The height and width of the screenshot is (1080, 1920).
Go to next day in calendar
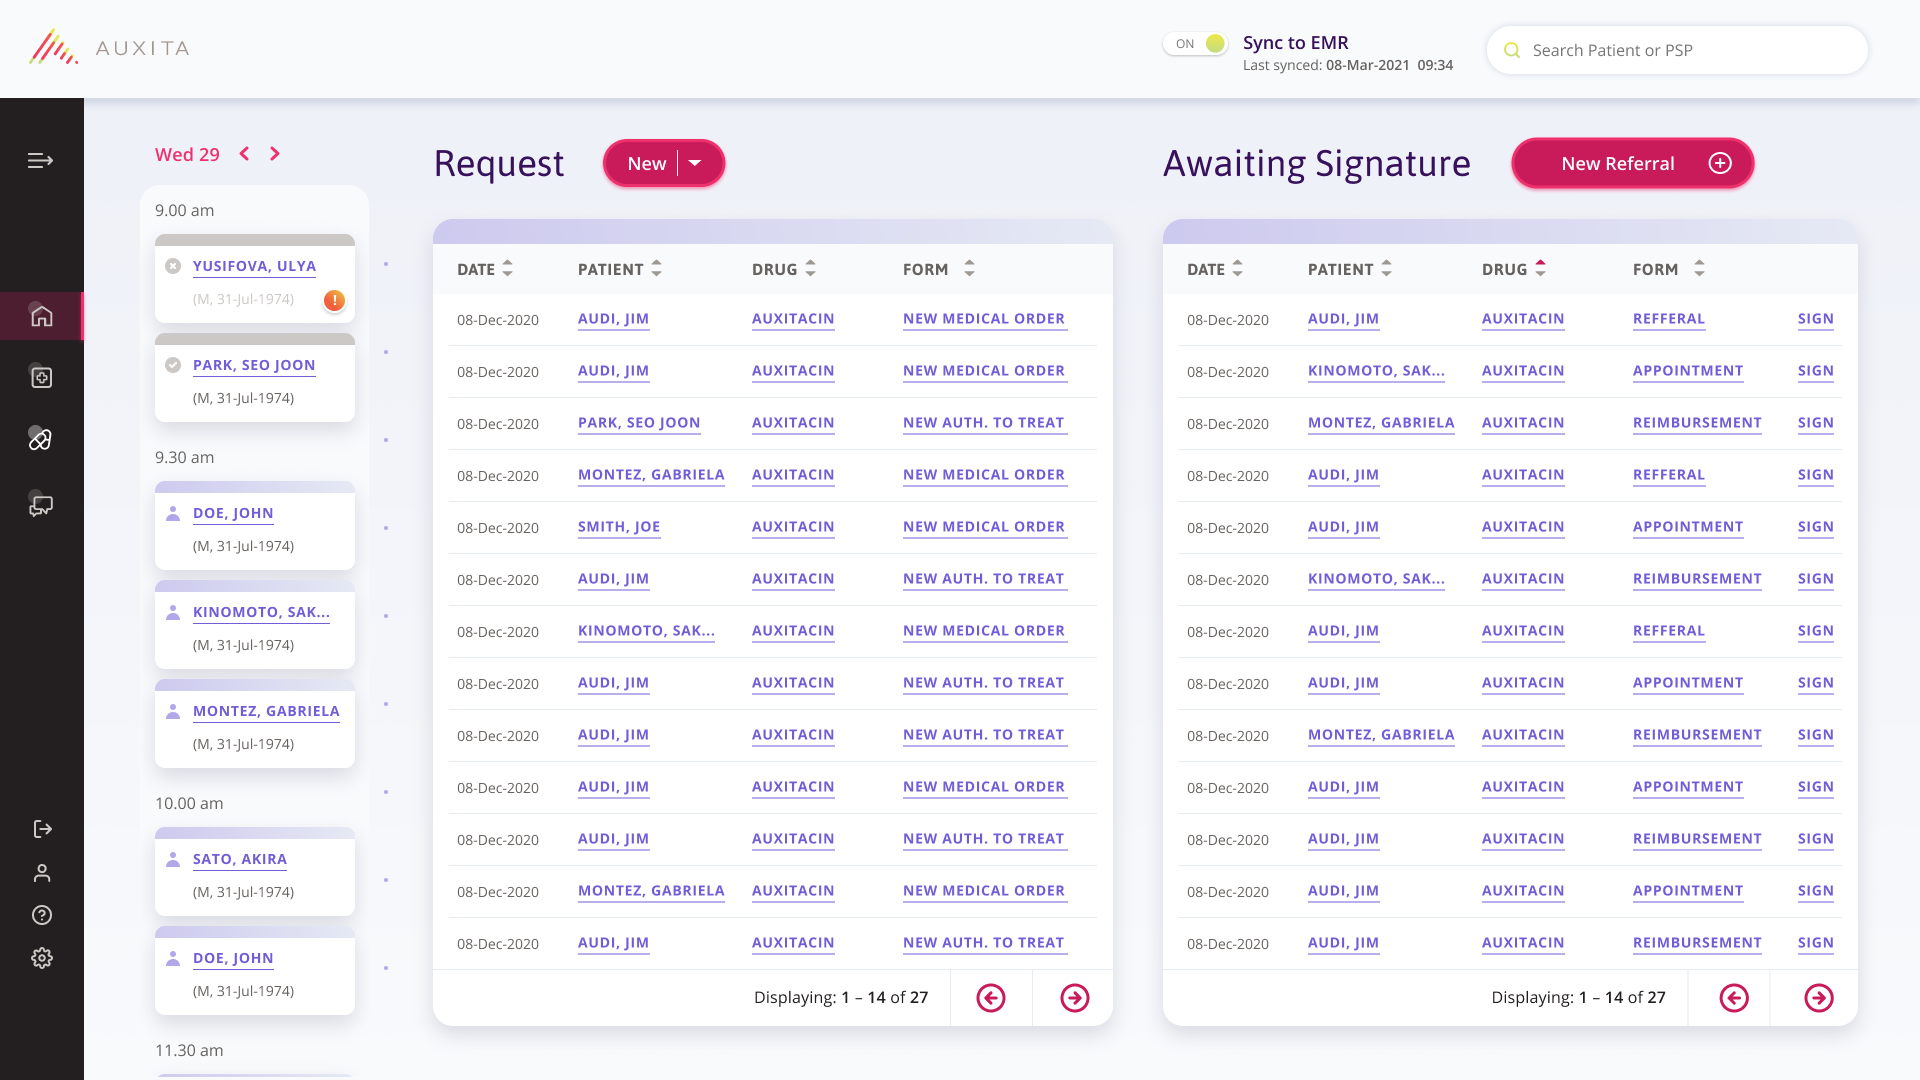275,154
